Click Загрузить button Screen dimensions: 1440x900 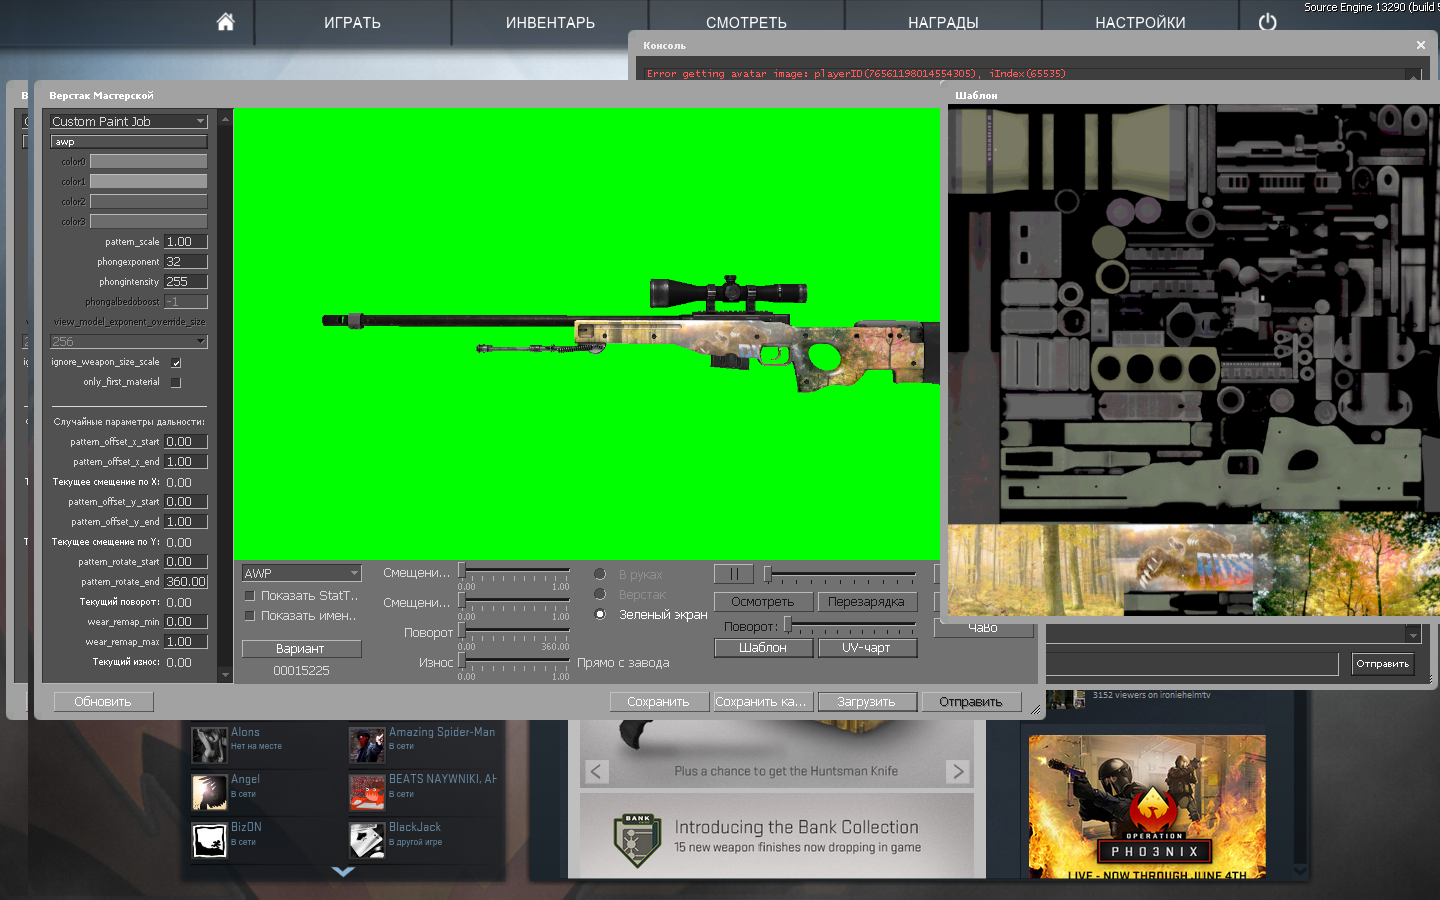pos(866,702)
